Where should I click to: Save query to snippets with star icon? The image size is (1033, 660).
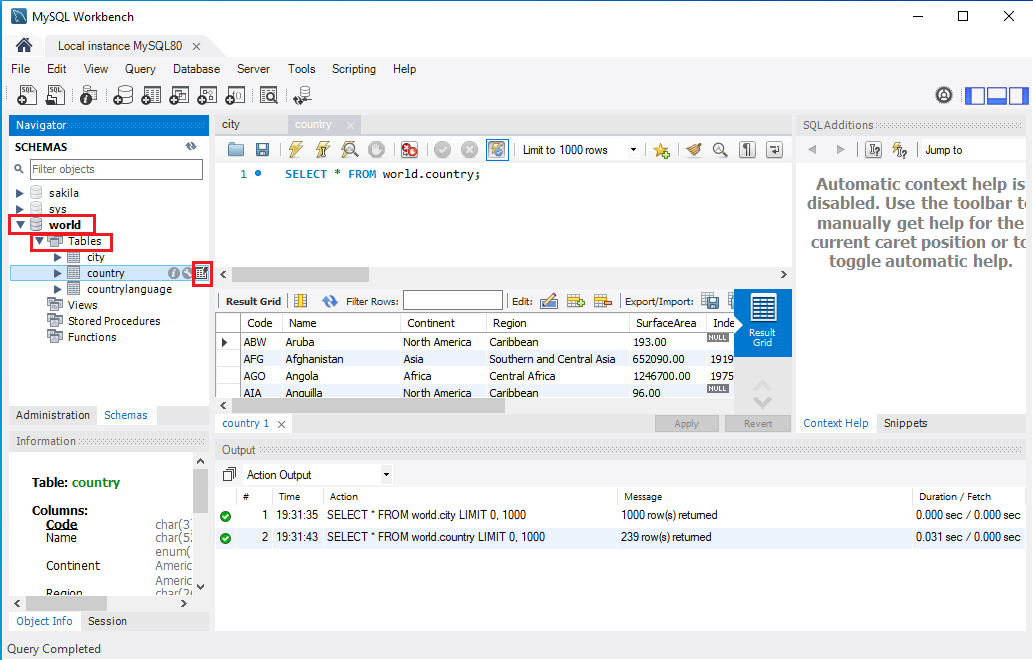(661, 151)
